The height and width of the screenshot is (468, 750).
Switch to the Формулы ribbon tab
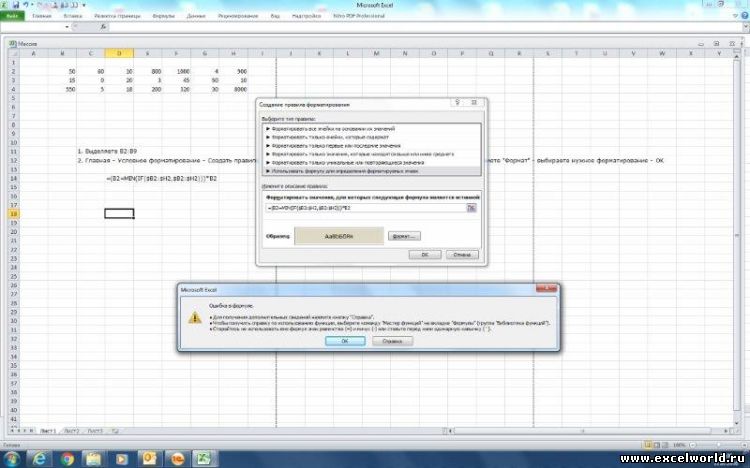(x=164, y=16)
